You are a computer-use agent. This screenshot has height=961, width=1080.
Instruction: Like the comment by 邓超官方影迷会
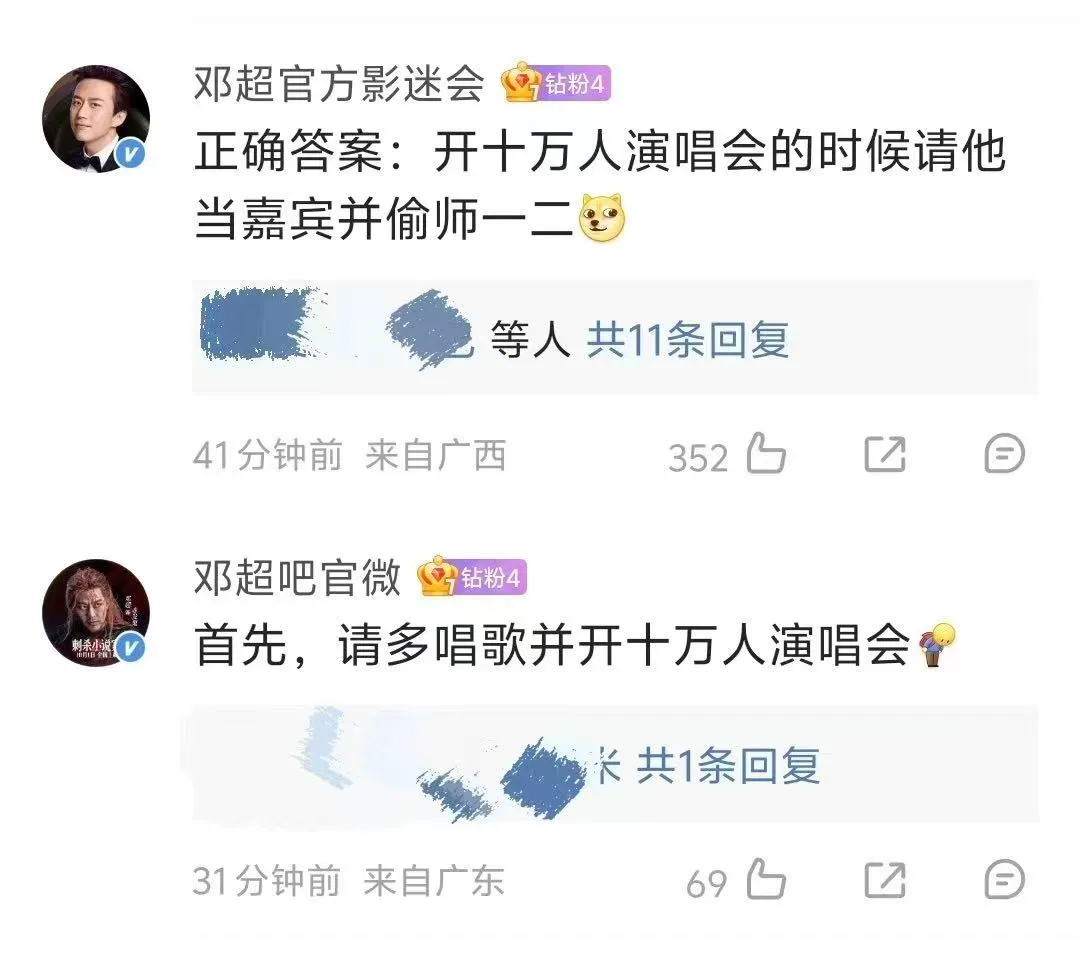(767, 453)
